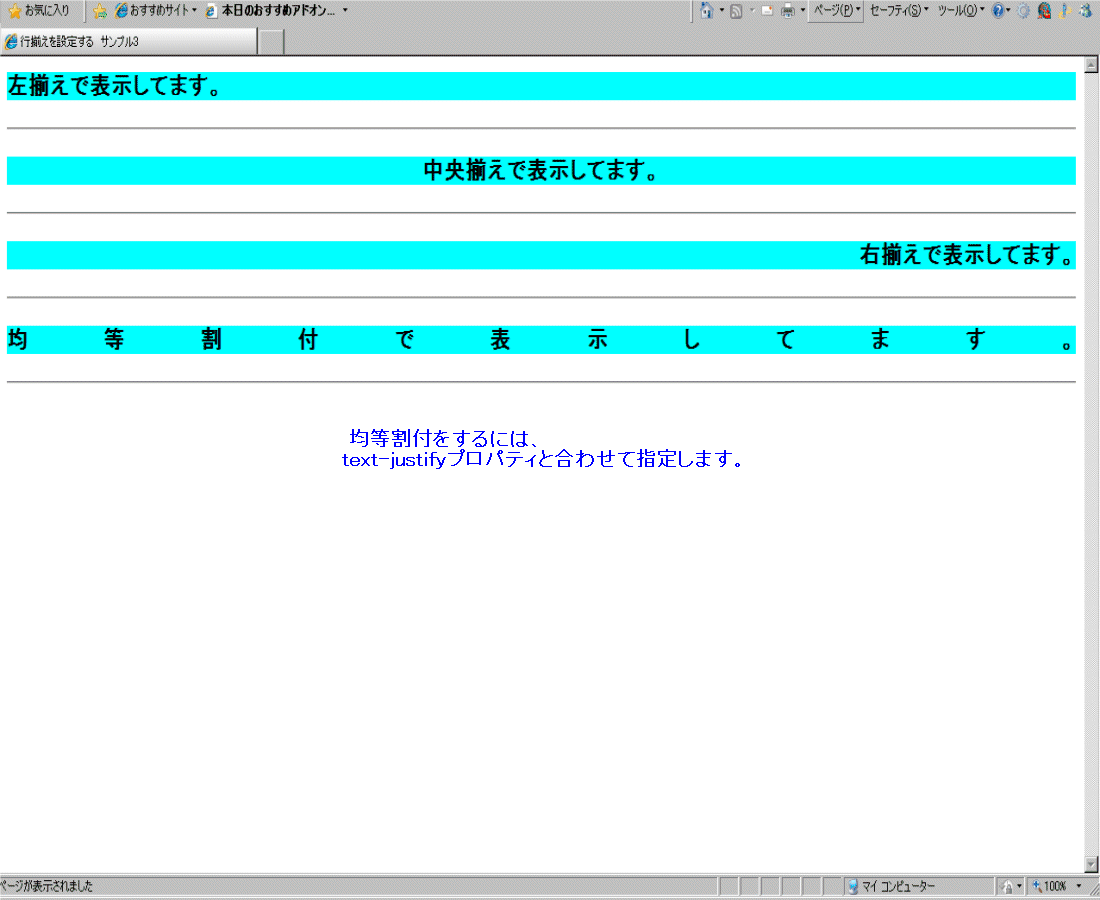Click the vertical scrollbar up arrow
The image size is (1100, 900).
(1091, 65)
